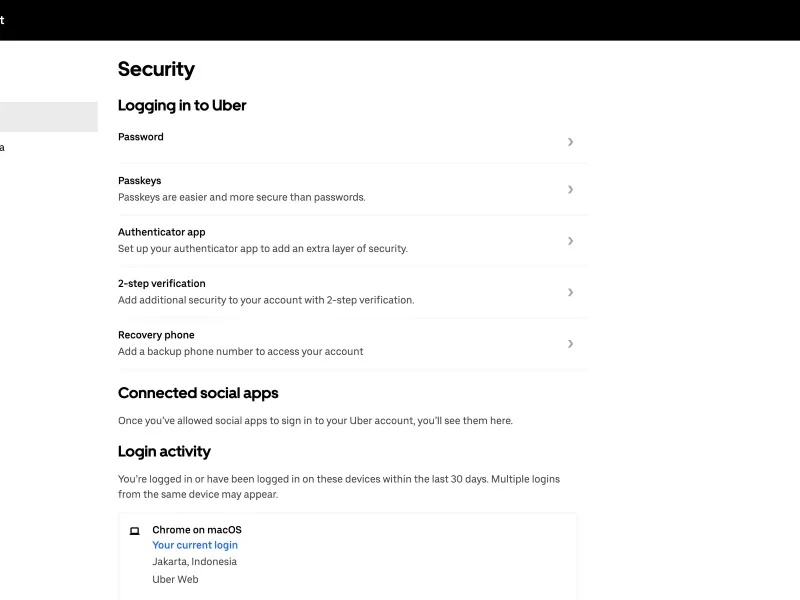The width and height of the screenshot is (800, 600).
Task: Click the sidebar item below the highlighted one
Action: click(3, 147)
